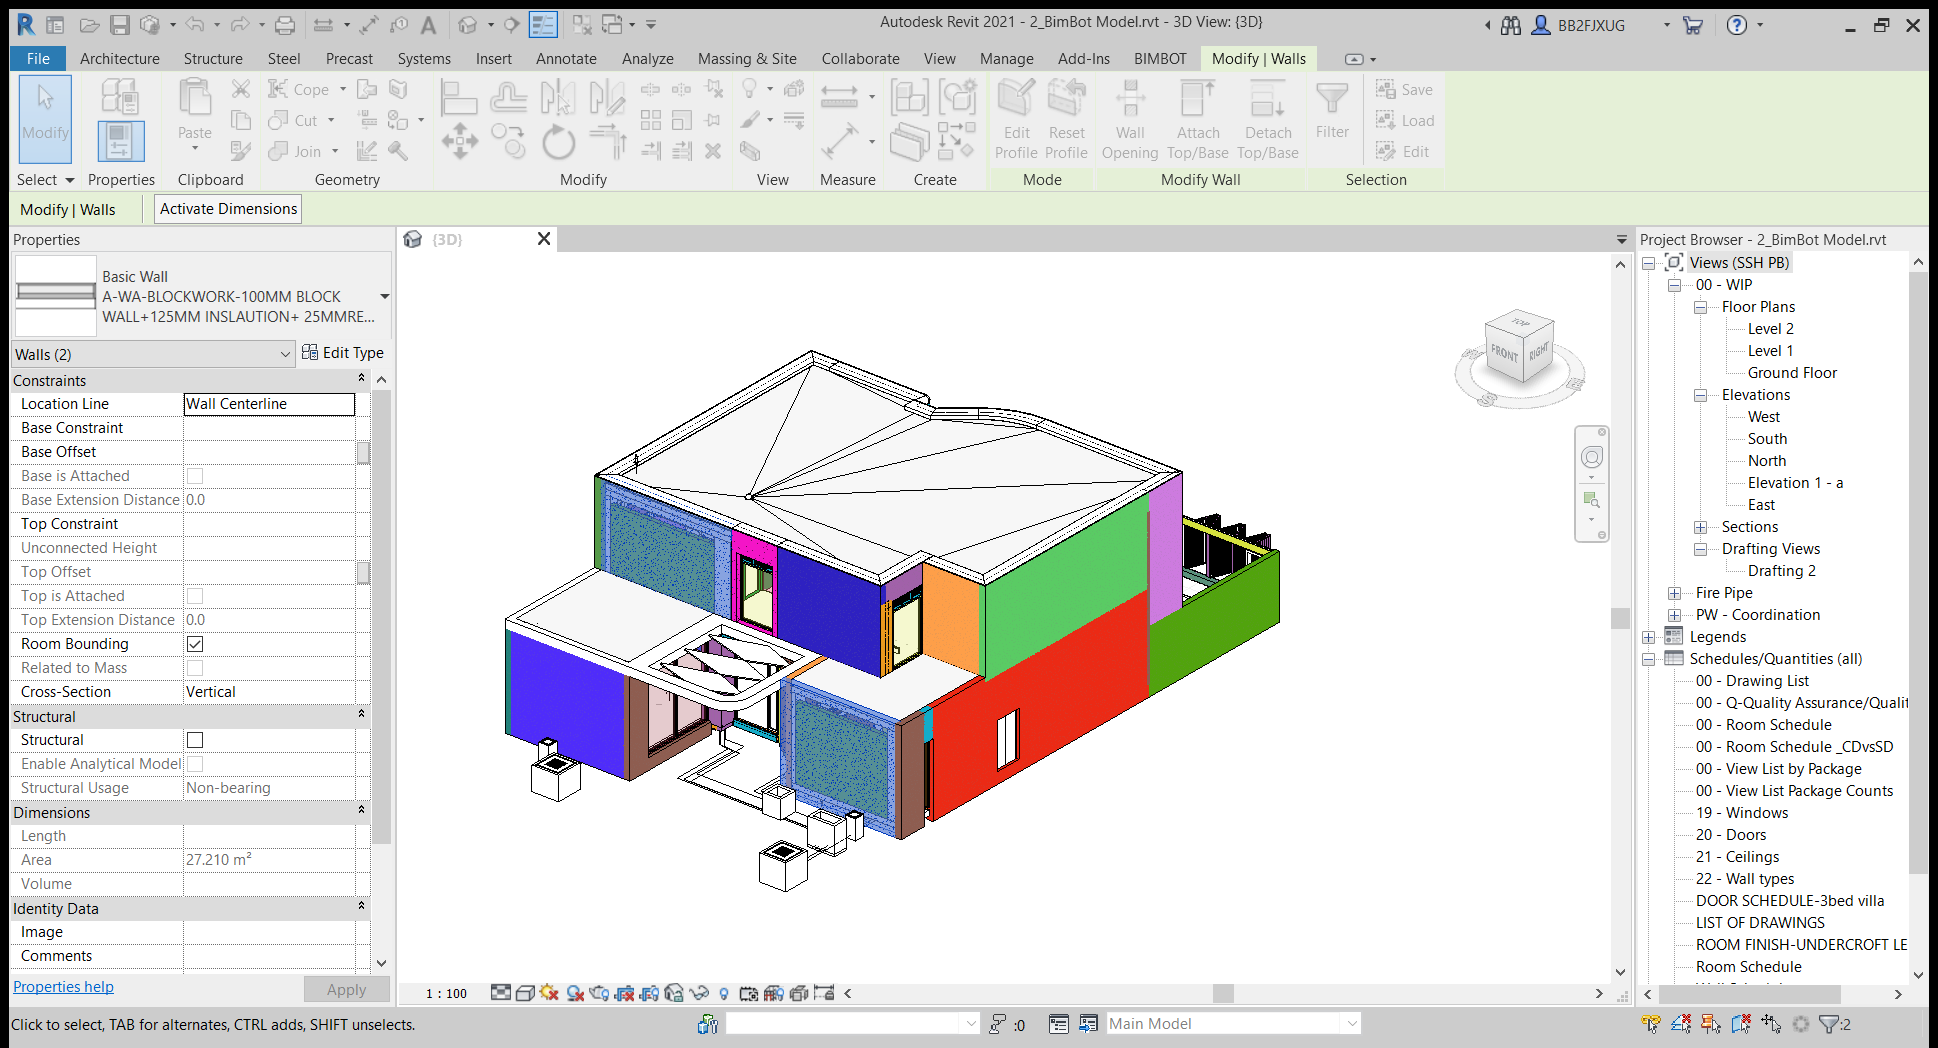The width and height of the screenshot is (1938, 1048).
Task: Enable the Structural checkbox
Action: (x=195, y=740)
